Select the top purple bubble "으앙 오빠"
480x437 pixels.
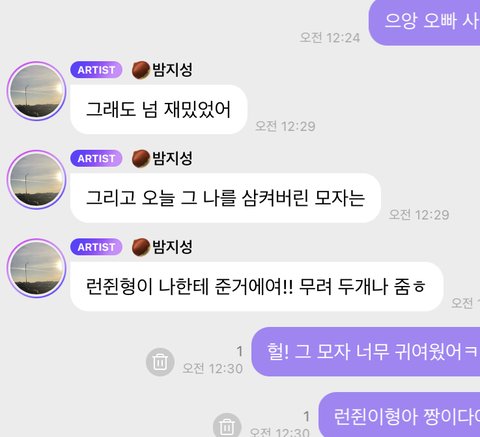point(424,22)
